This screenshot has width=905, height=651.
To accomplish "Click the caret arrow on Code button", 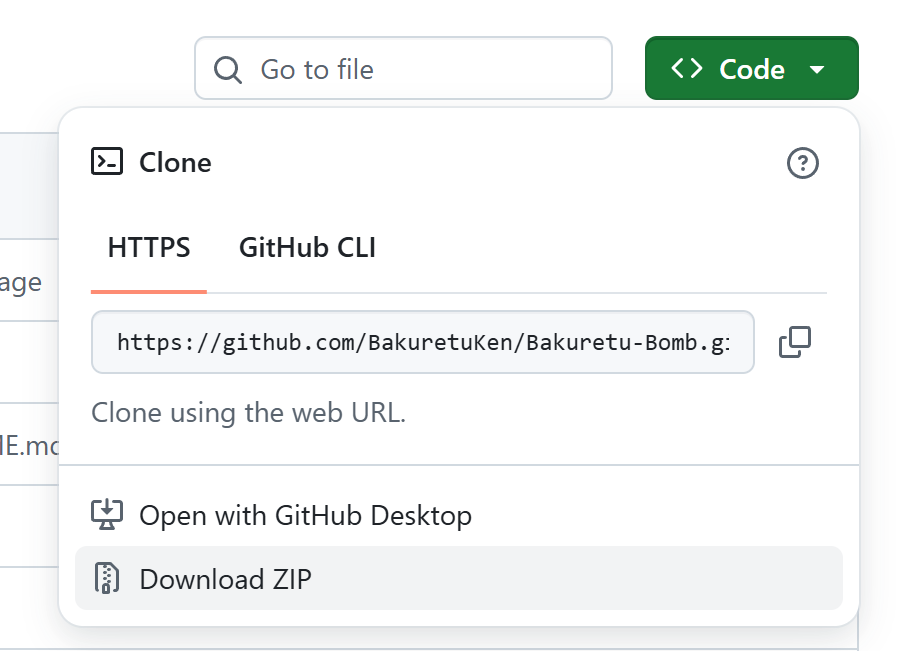I will coord(817,70).
